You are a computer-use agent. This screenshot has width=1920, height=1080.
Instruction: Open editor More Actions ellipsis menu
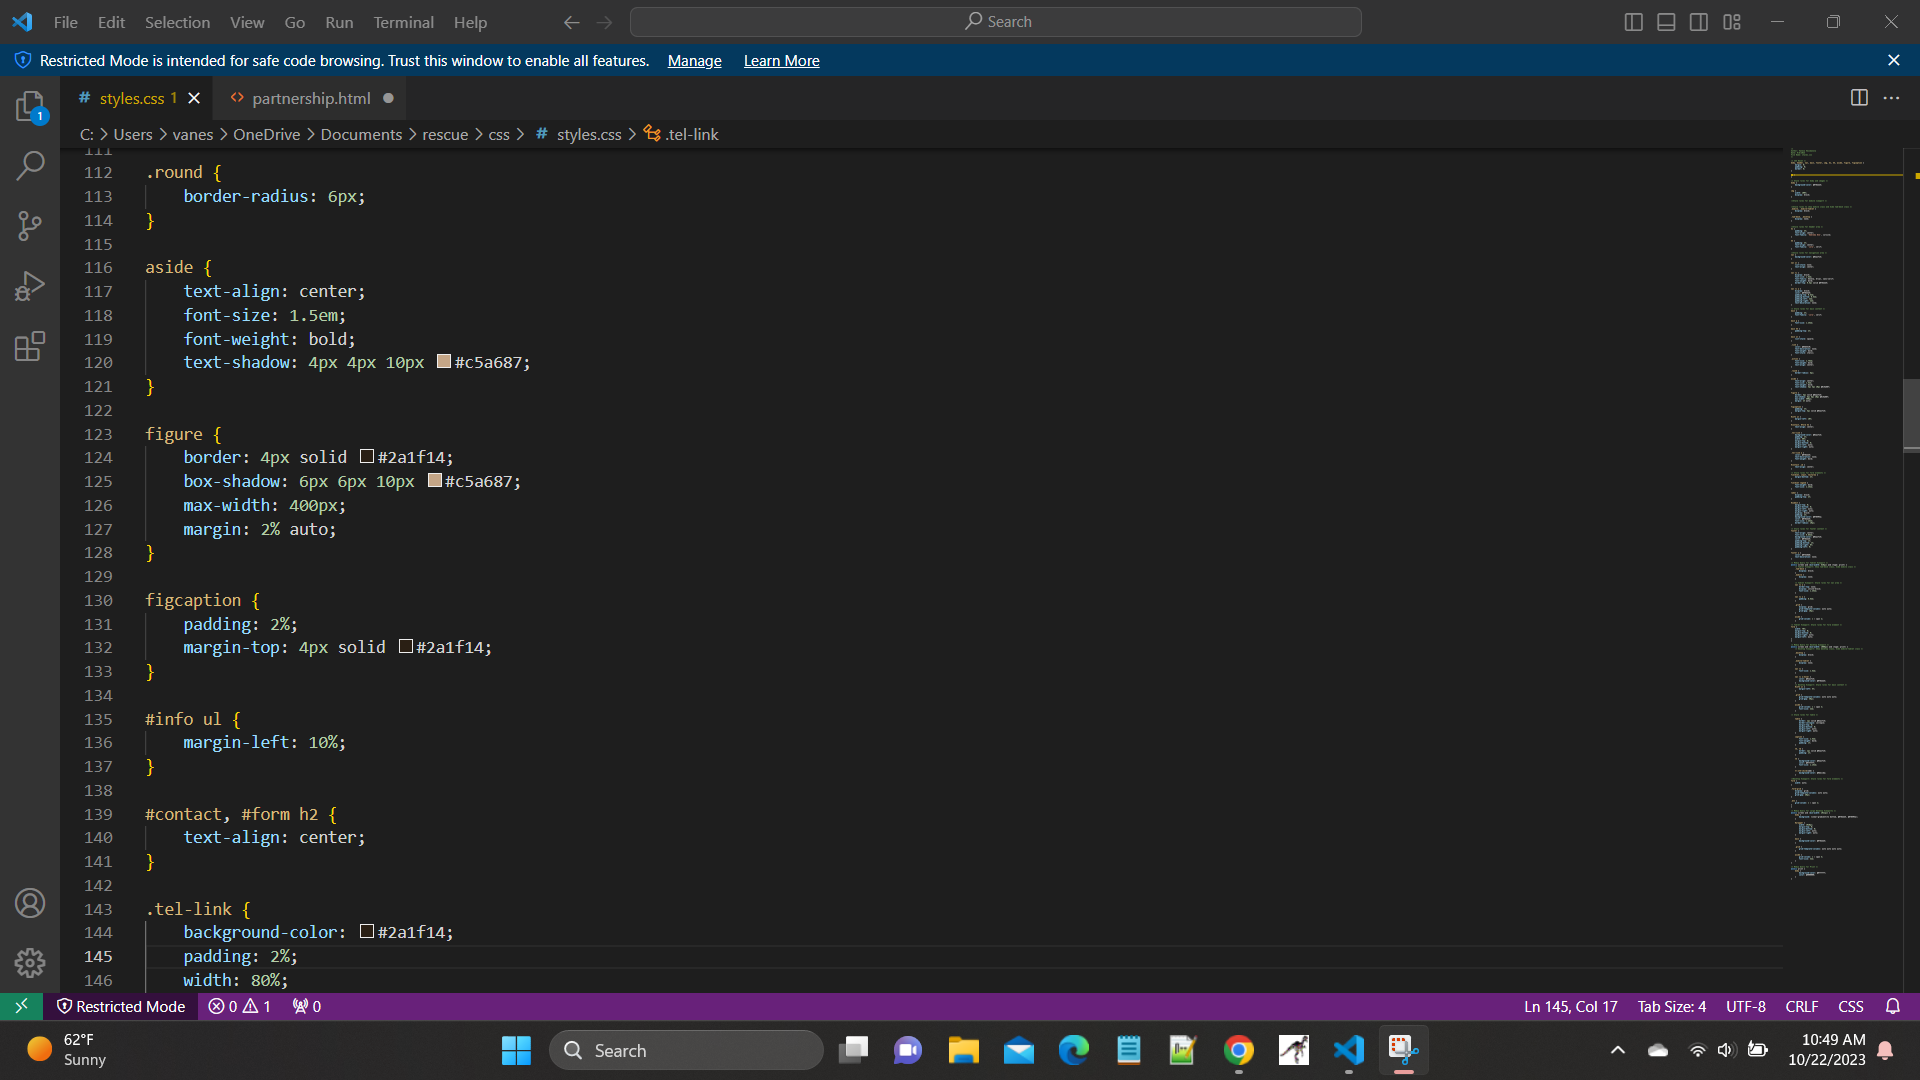[1891, 98]
